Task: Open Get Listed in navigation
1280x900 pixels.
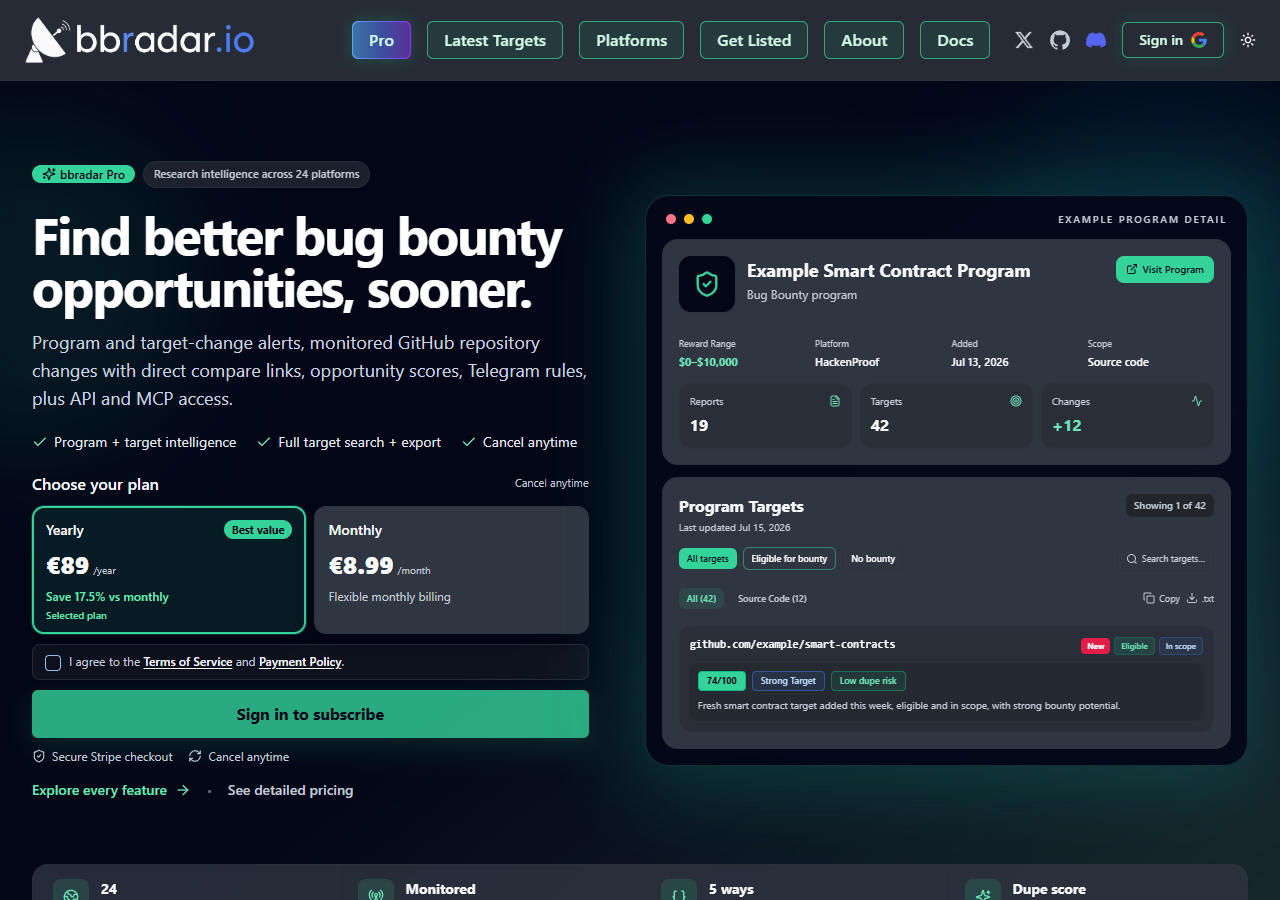Action: point(754,40)
